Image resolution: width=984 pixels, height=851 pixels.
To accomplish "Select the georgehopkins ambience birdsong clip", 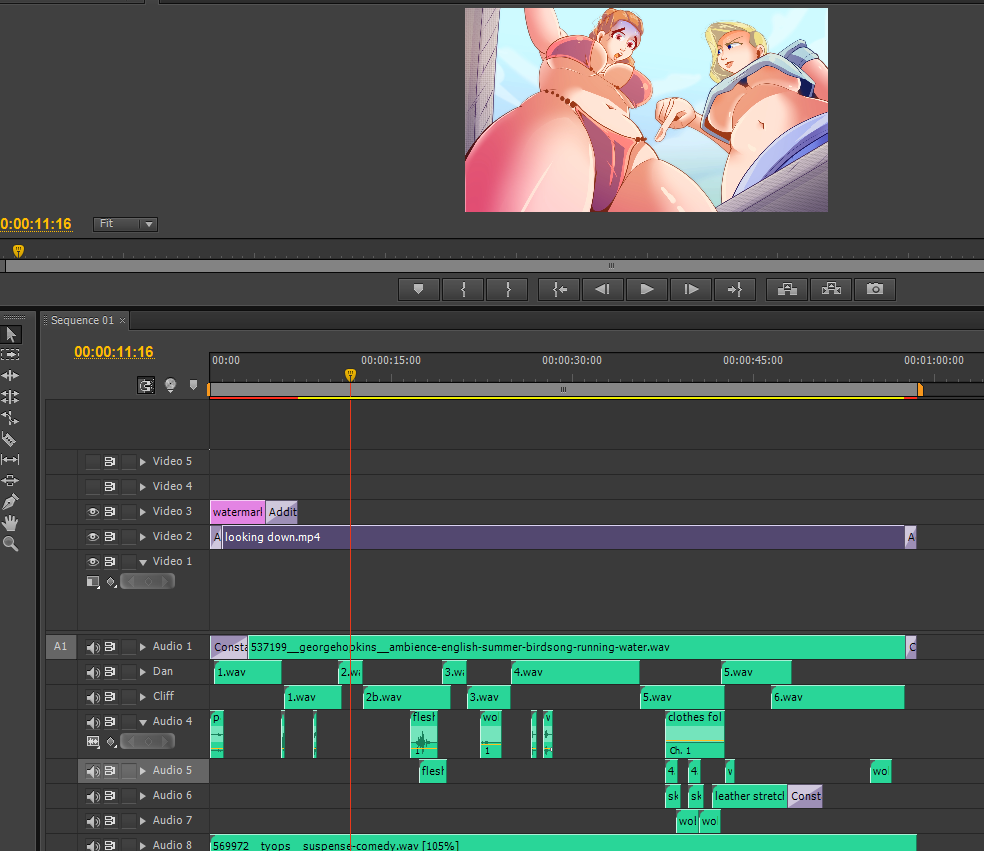I will click(x=577, y=647).
